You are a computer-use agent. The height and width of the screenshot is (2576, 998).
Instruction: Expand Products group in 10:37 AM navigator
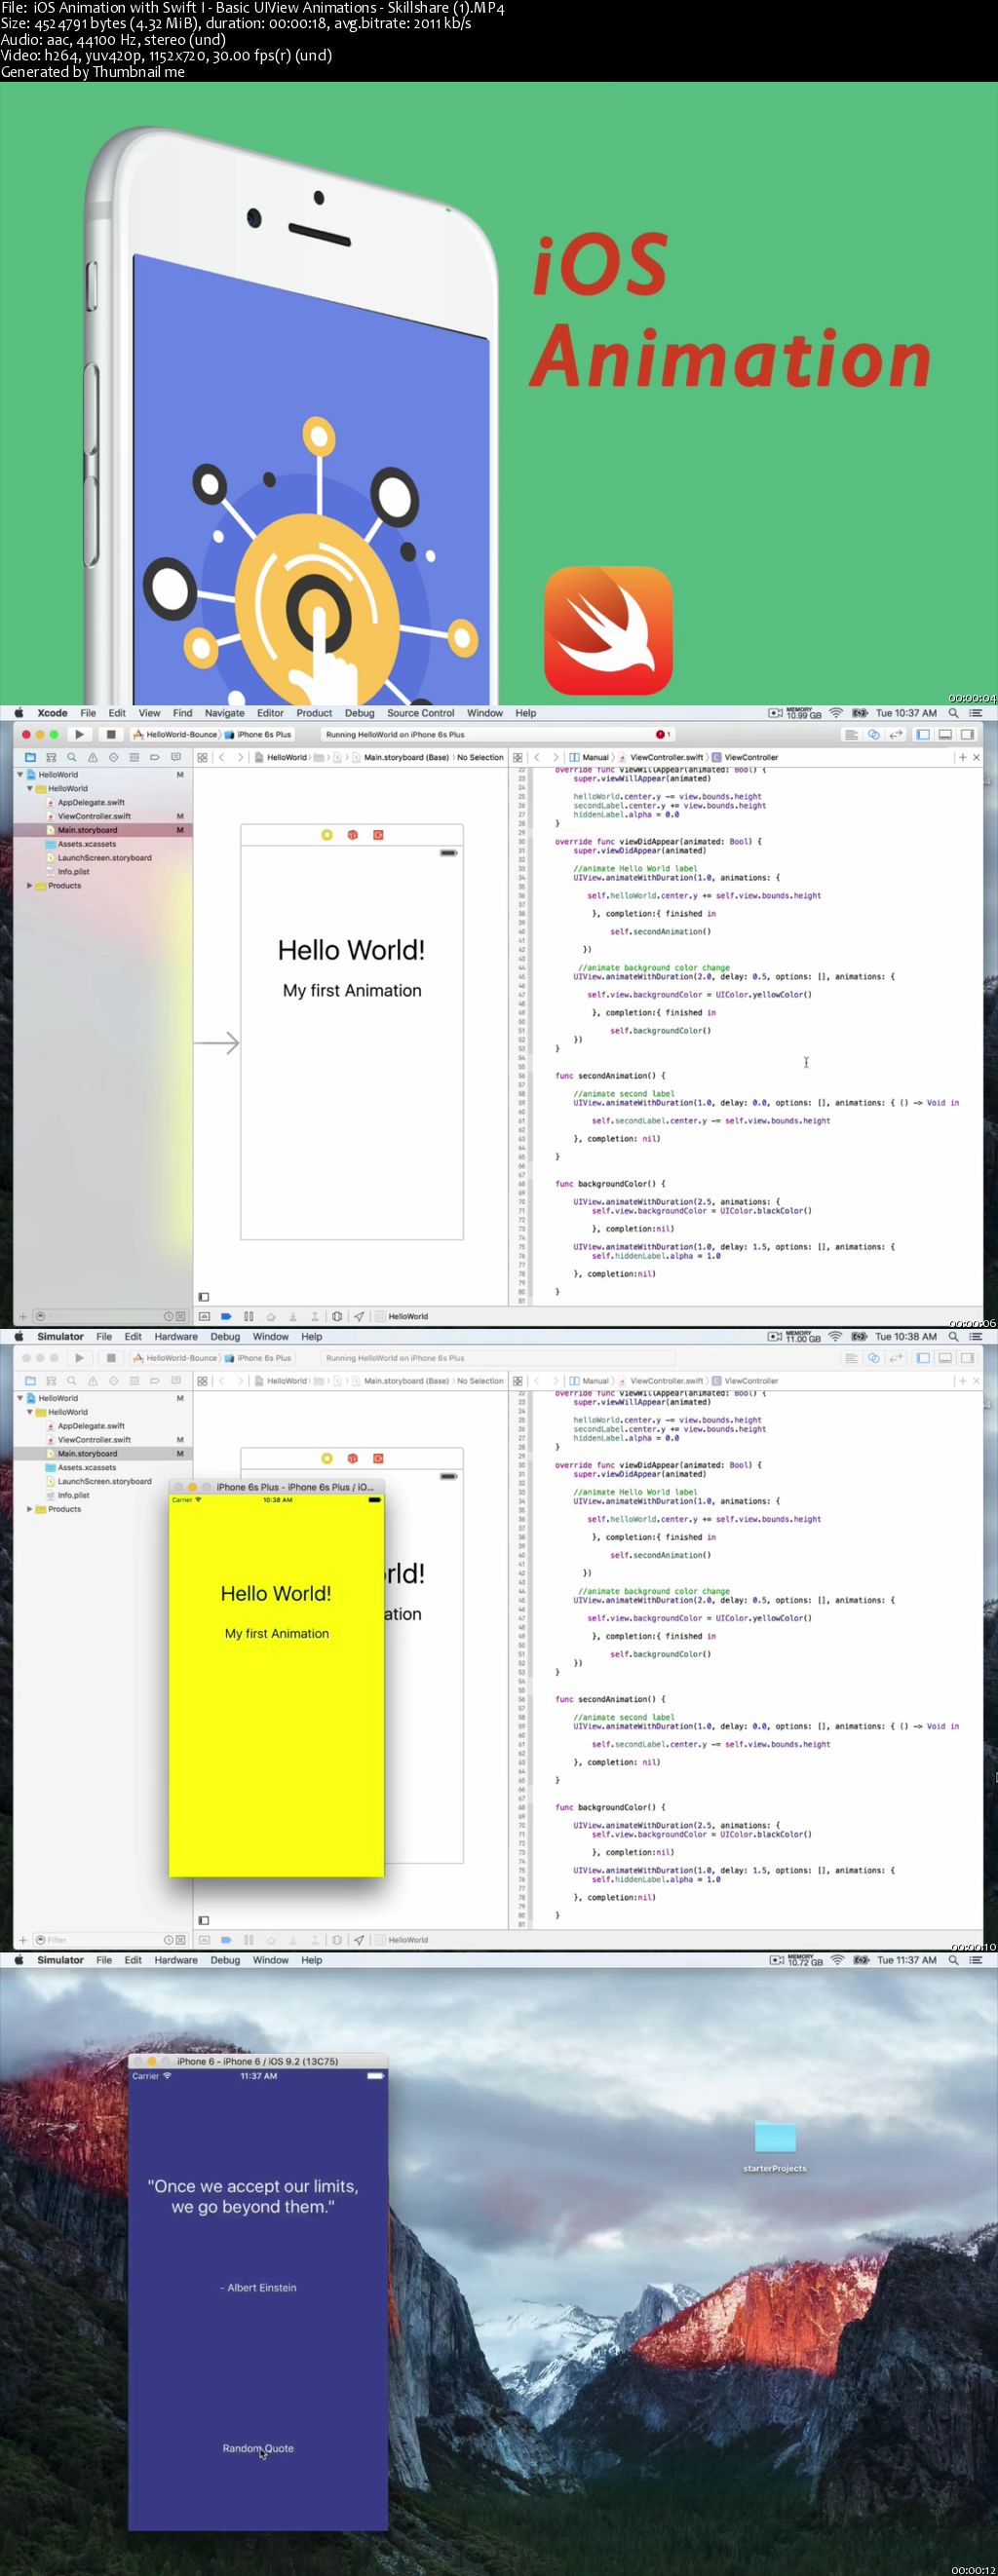29,885
